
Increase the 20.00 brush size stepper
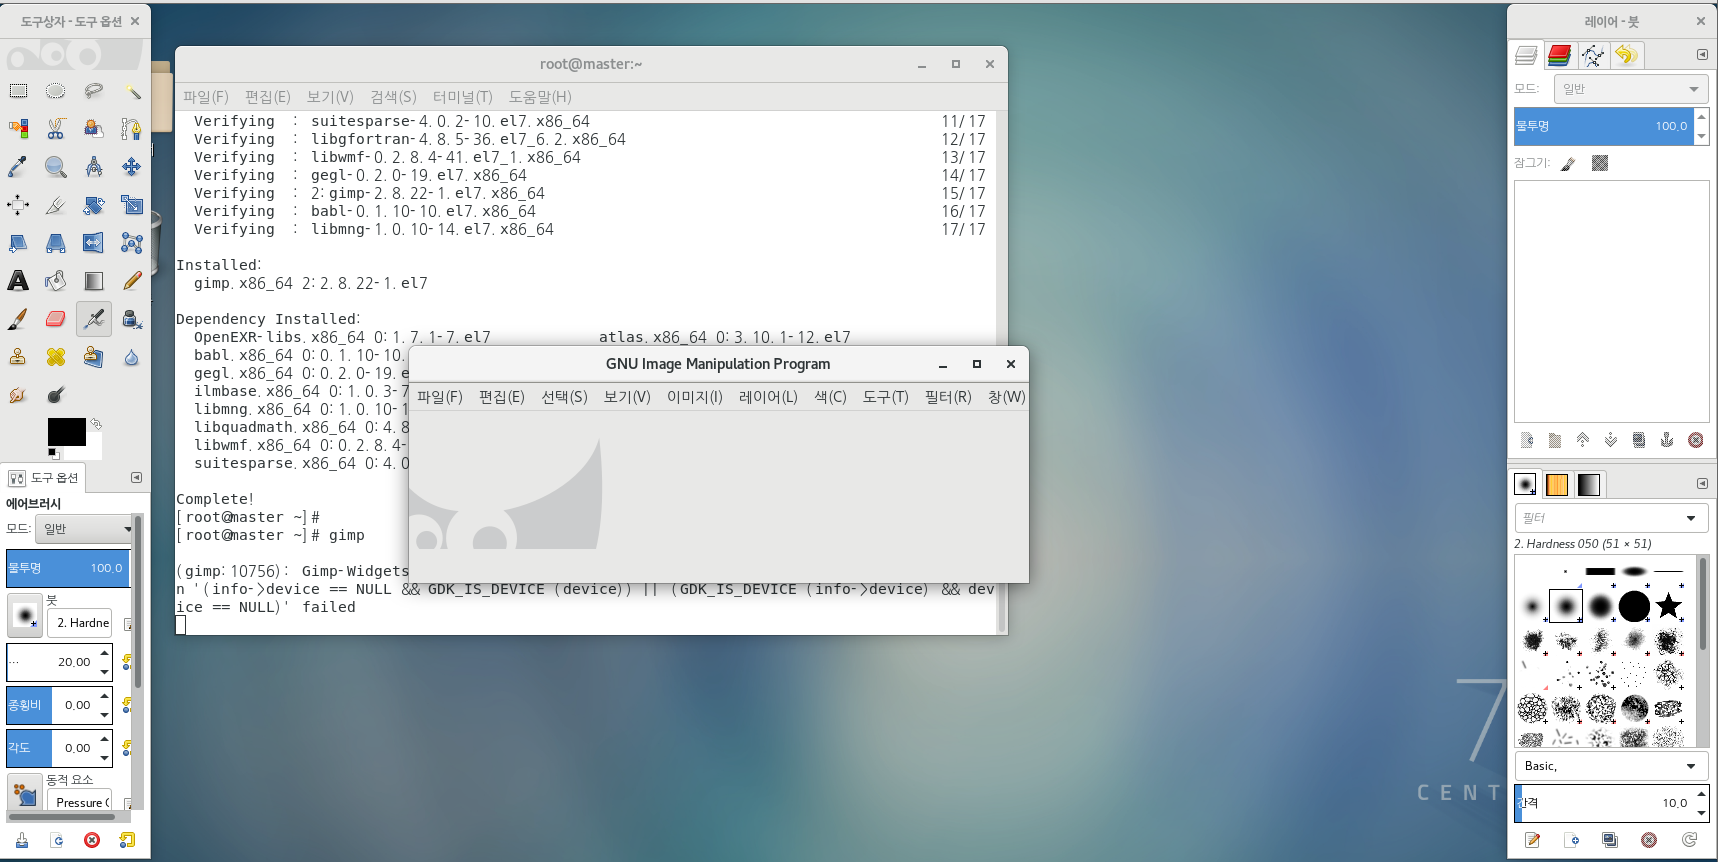(104, 653)
